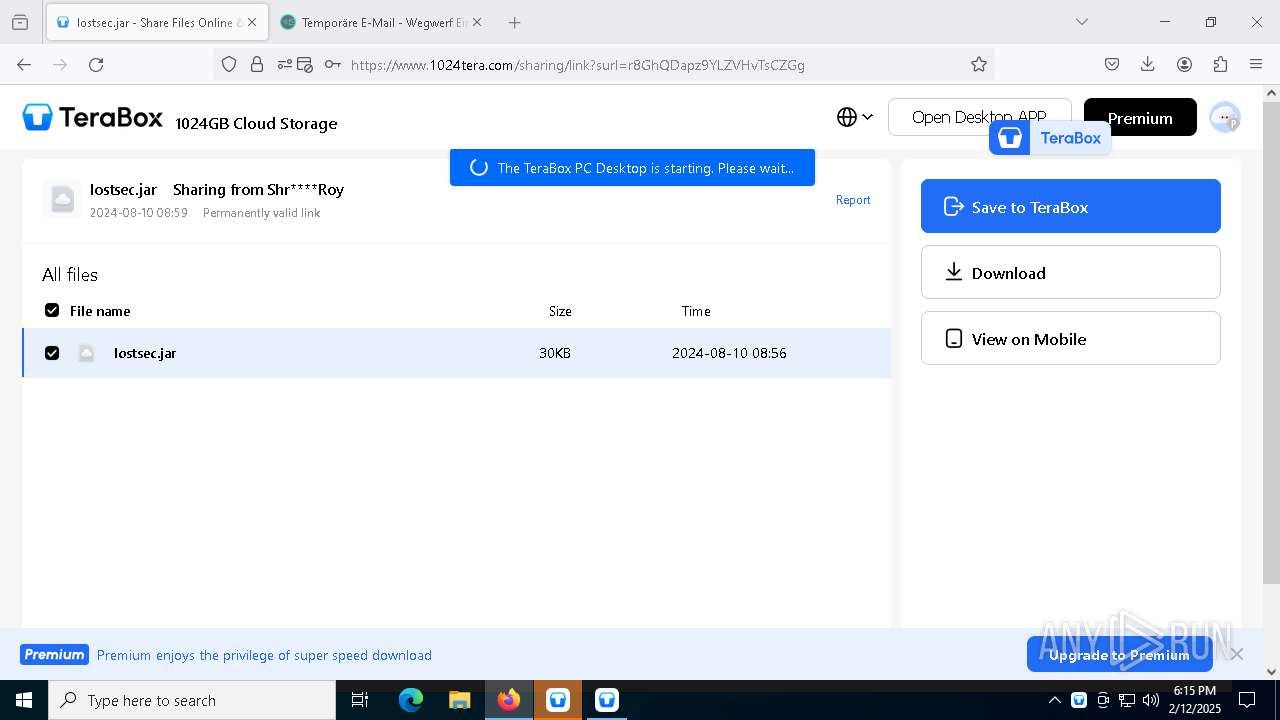Click TeraBox system tray icon
This screenshot has height=720, width=1280.
click(1079, 700)
